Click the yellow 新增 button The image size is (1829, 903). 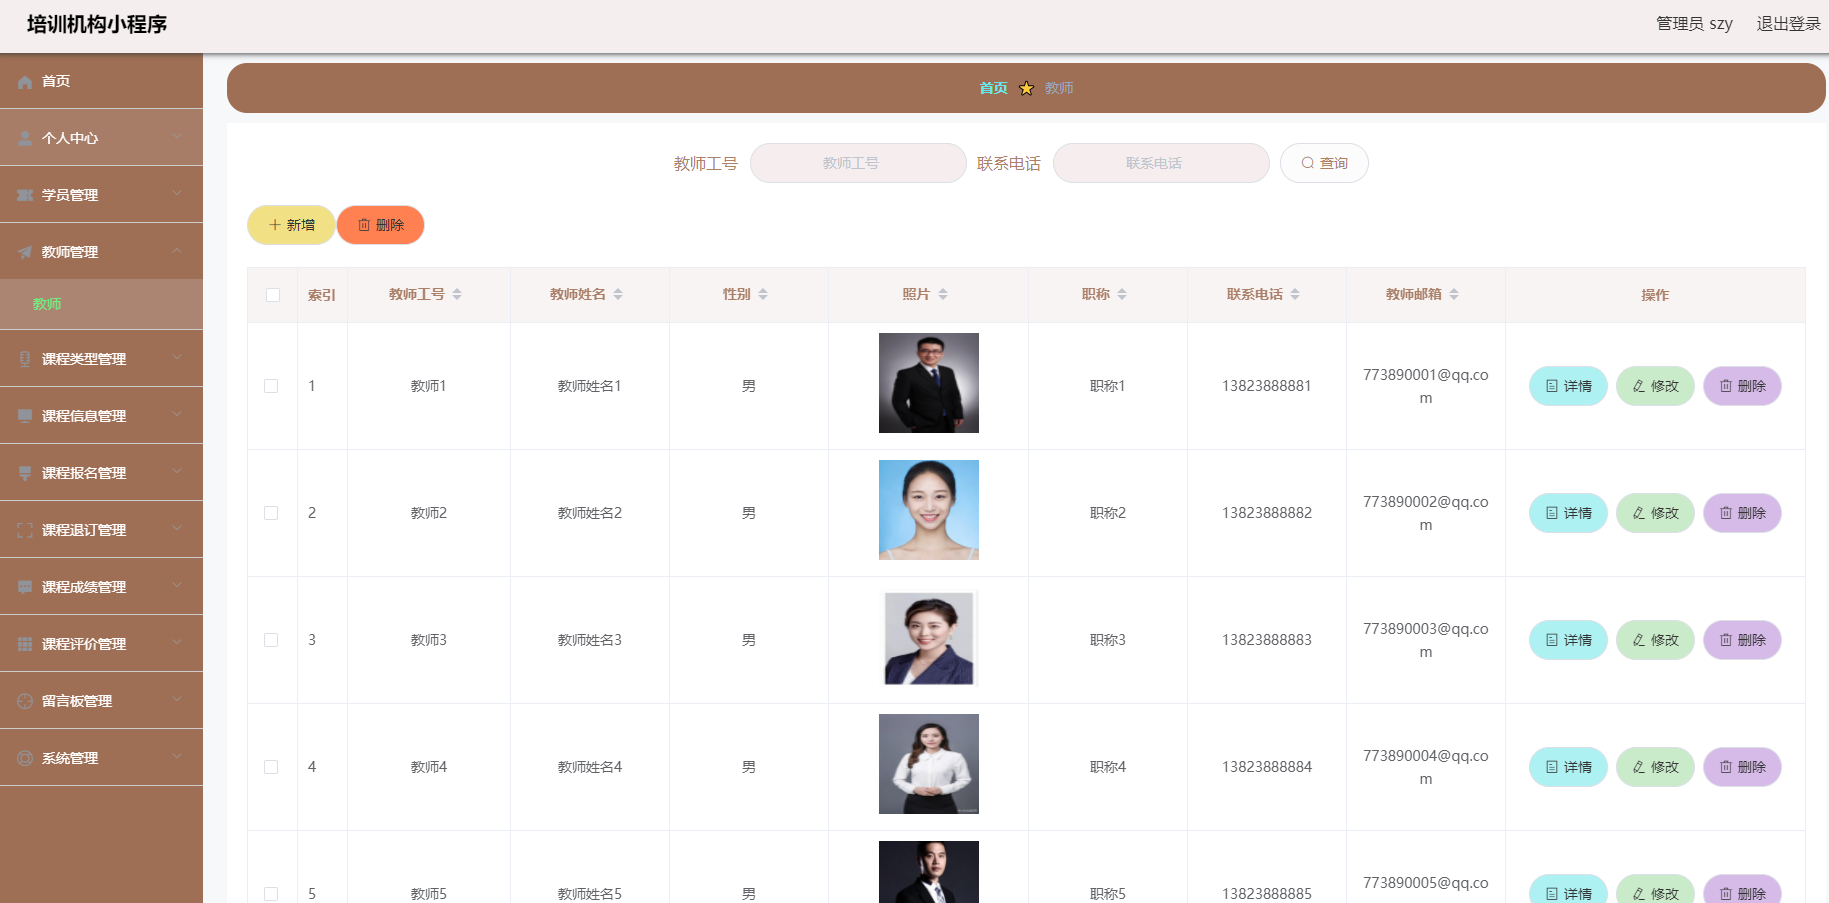(x=291, y=225)
